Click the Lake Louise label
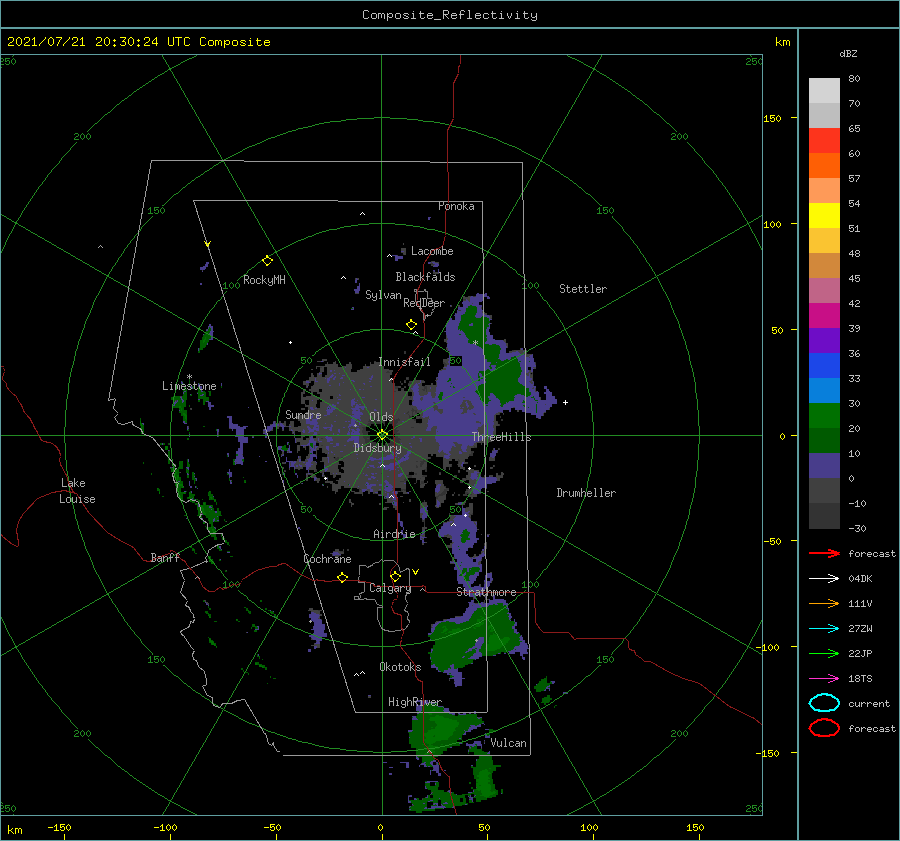The image size is (900, 841). [x=77, y=491]
